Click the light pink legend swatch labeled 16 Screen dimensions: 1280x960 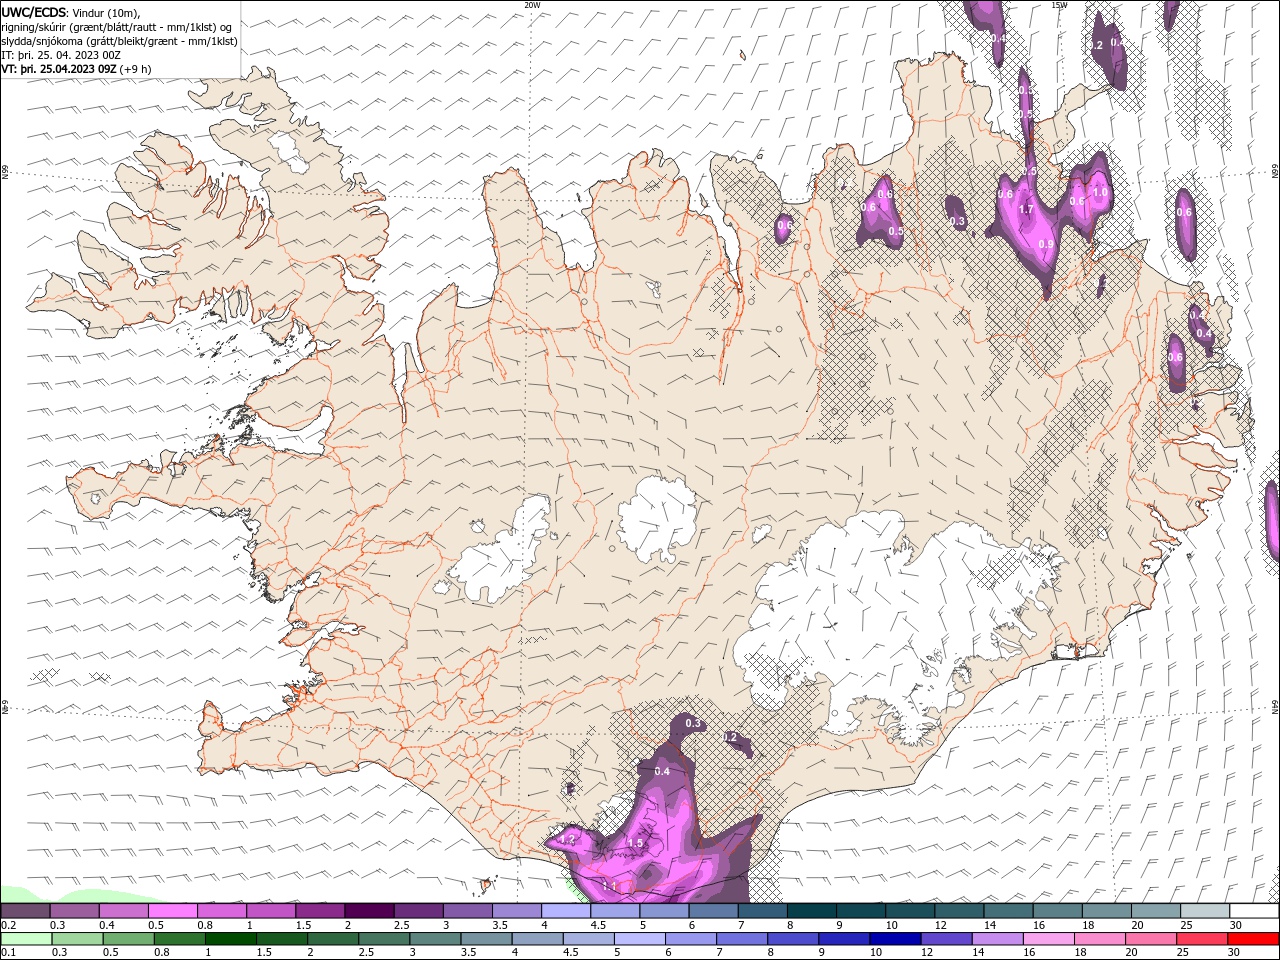tap(1047, 939)
